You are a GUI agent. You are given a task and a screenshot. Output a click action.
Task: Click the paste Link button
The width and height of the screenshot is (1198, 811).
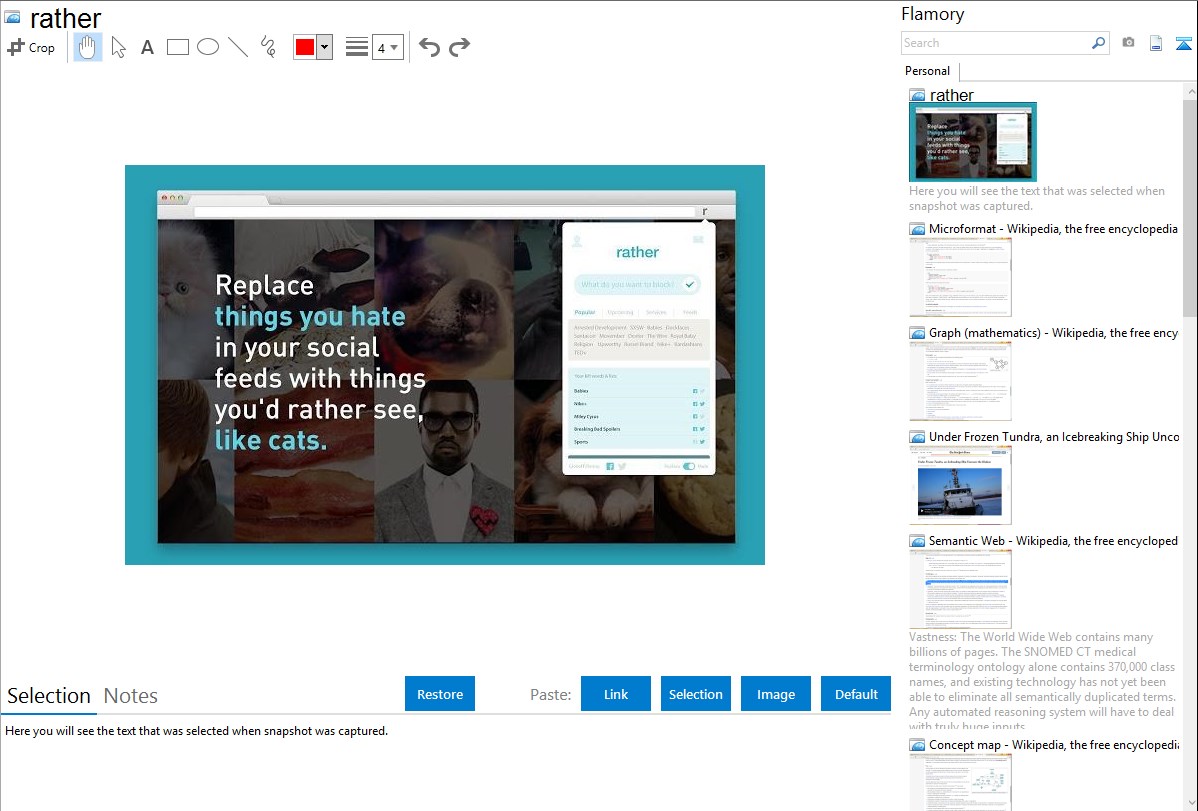click(x=616, y=694)
